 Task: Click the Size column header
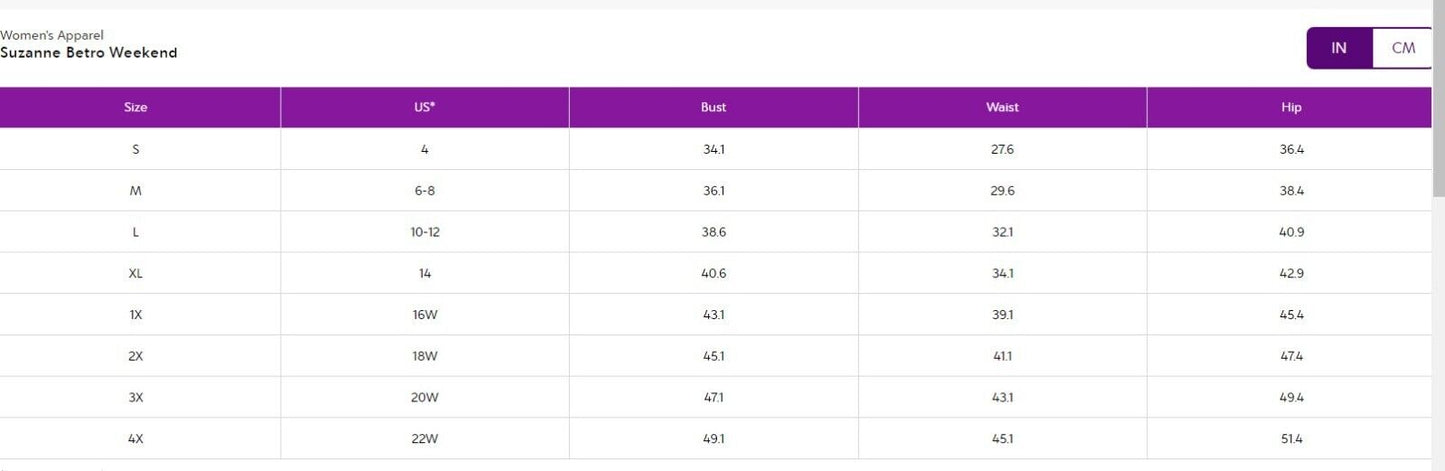pos(136,107)
